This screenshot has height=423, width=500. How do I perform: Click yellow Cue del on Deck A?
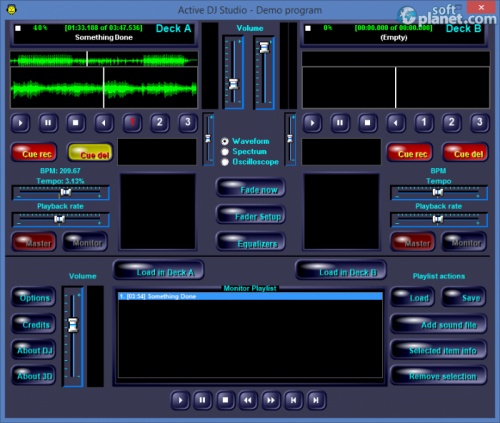point(90,152)
